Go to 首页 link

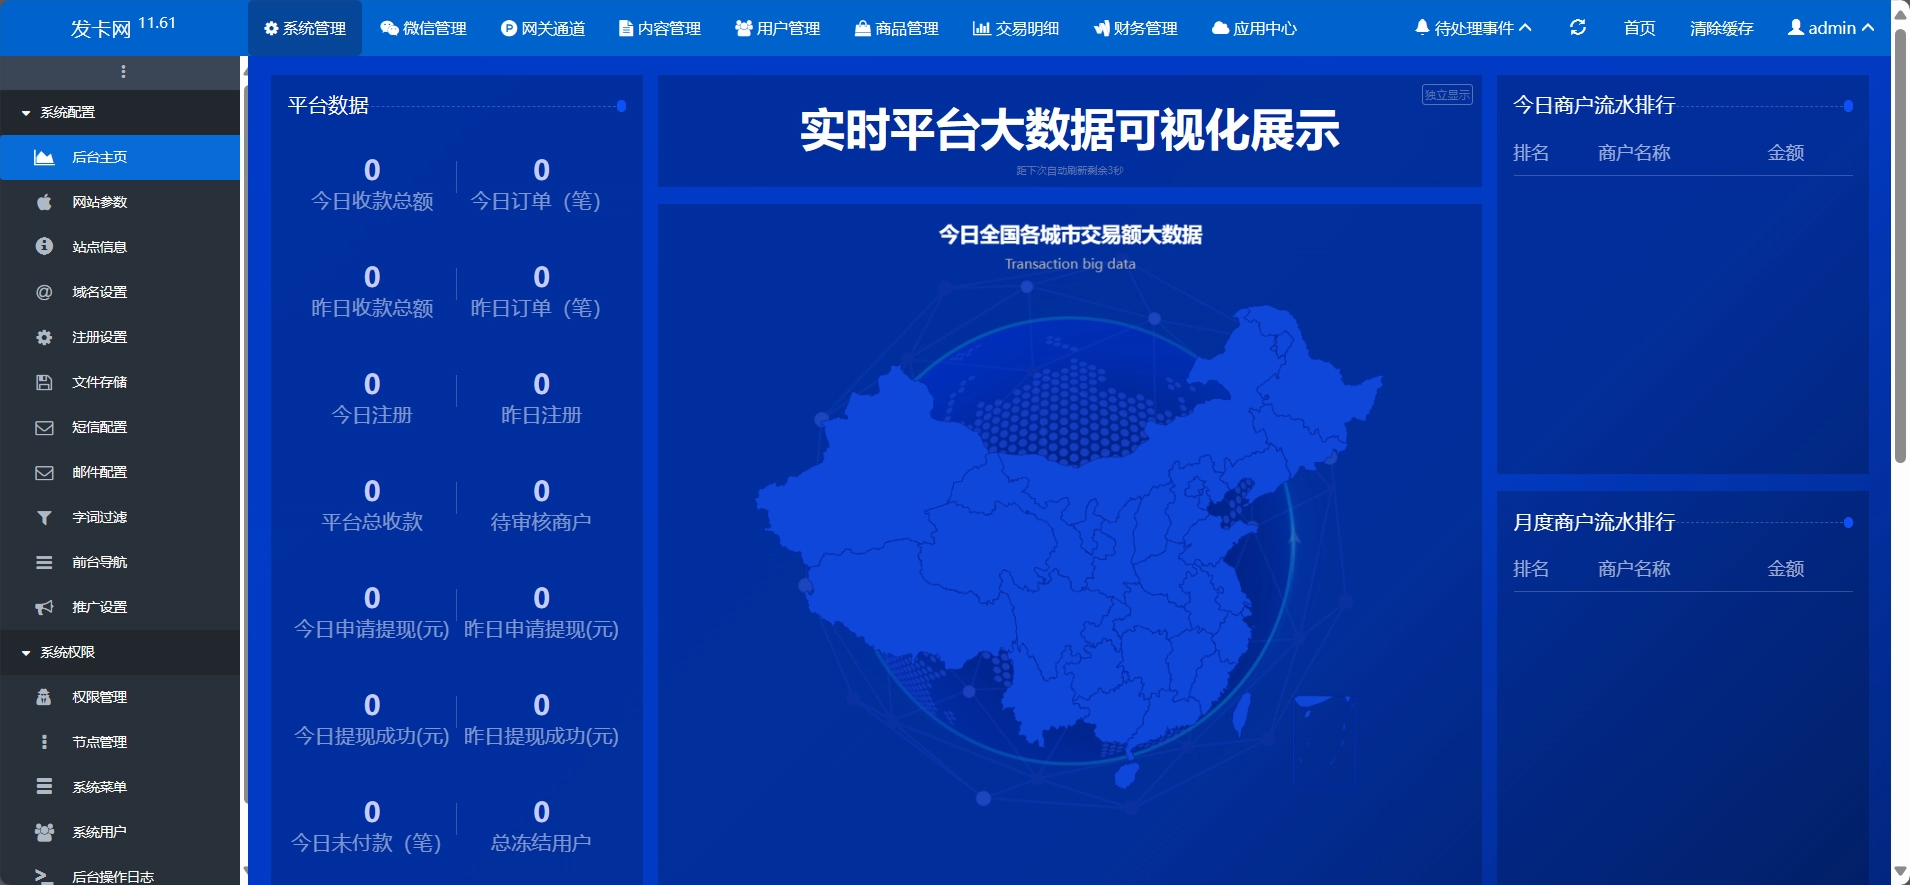click(x=1640, y=28)
